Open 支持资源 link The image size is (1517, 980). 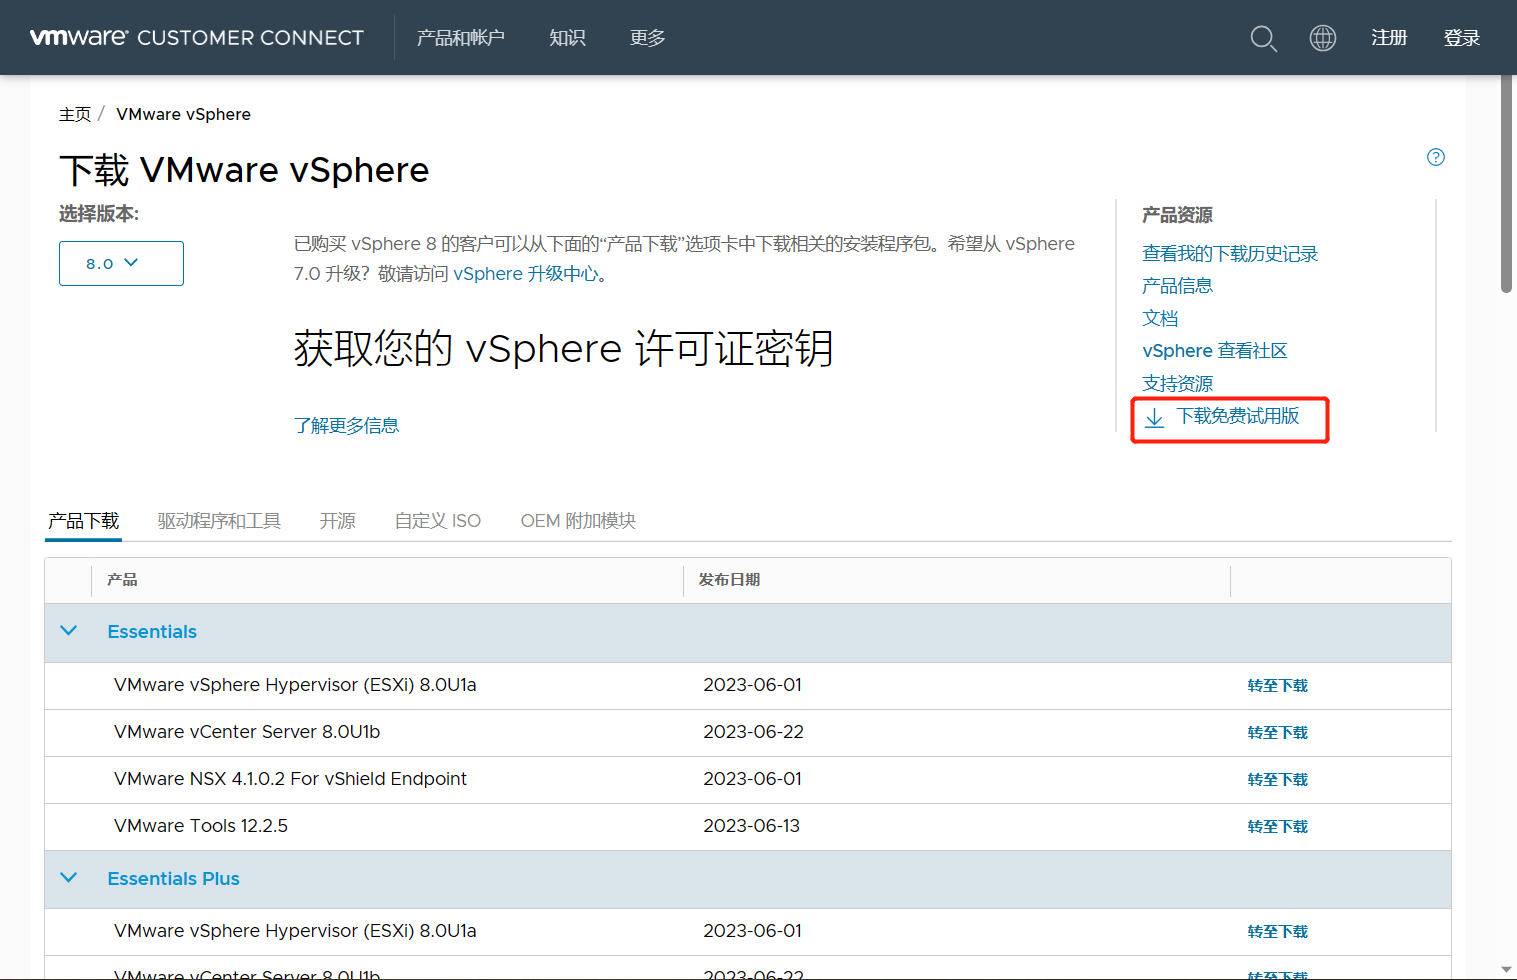(x=1177, y=384)
